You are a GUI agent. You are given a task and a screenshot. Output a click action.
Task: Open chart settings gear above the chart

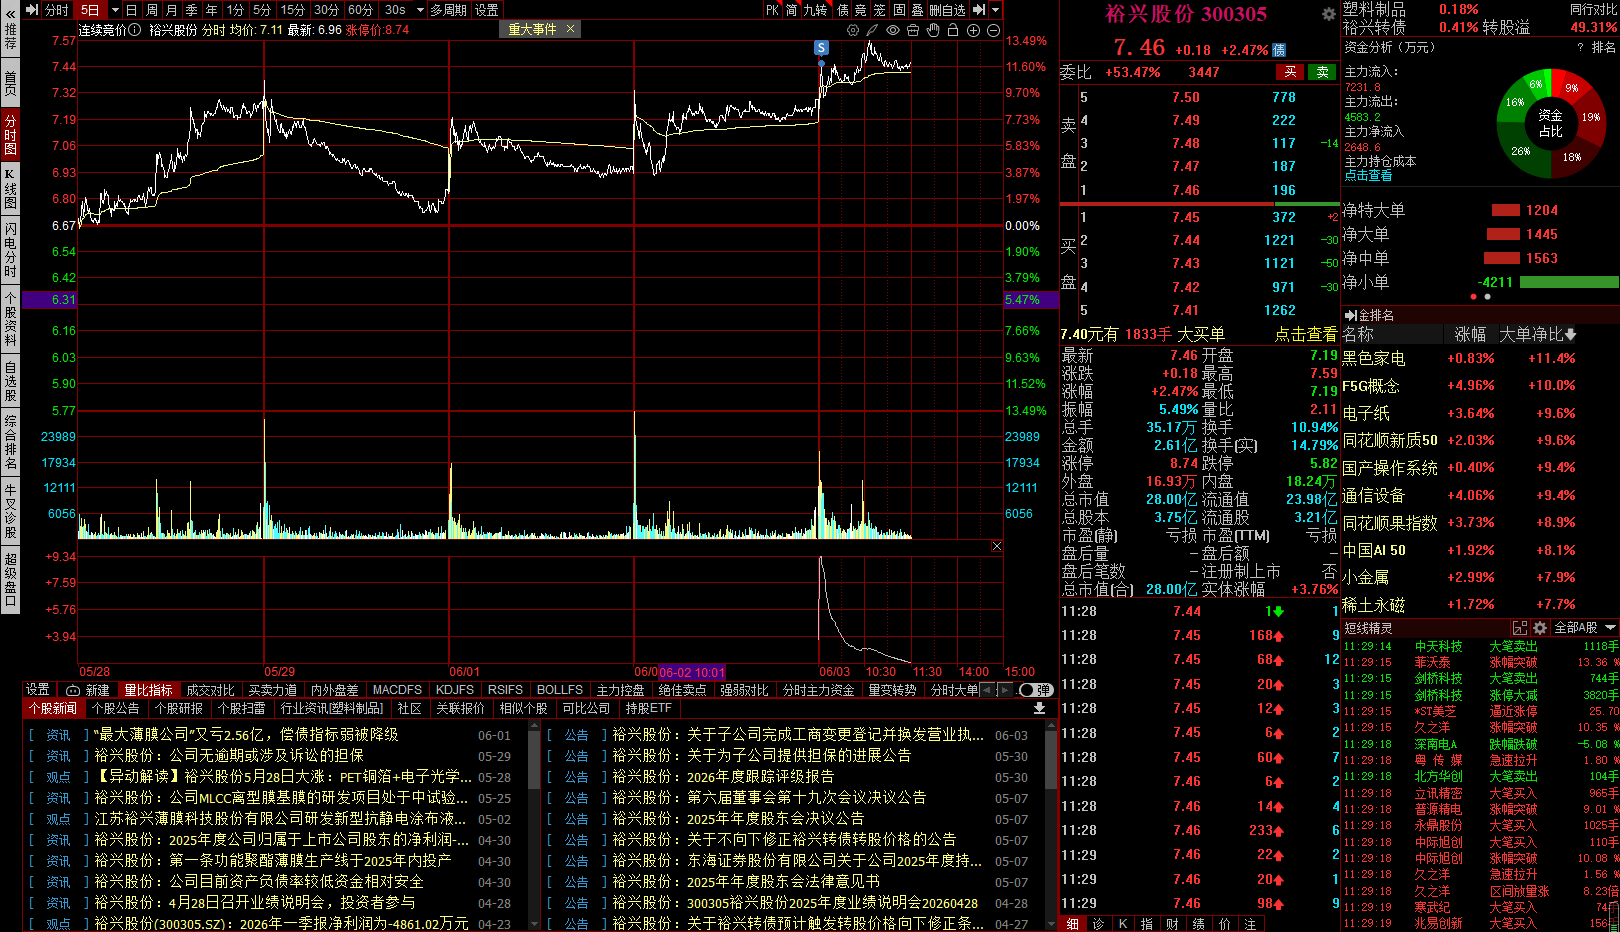pyautogui.click(x=853, y=30)
